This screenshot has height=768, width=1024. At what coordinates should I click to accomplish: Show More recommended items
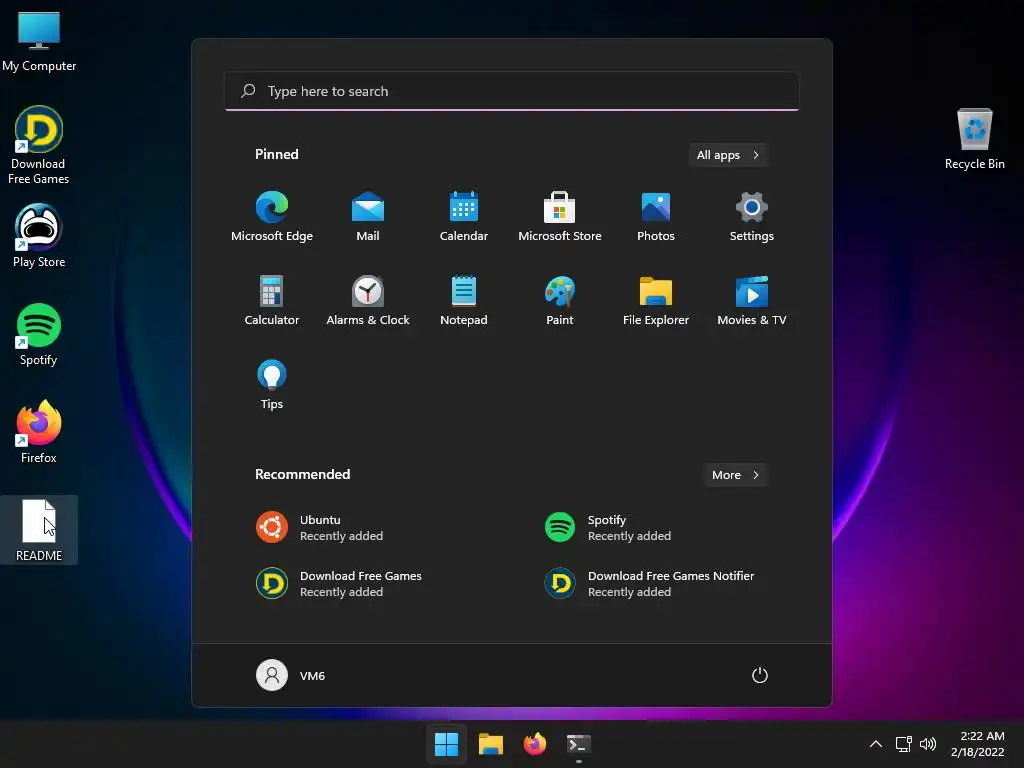pyautogui.click(x=736, y=475)
